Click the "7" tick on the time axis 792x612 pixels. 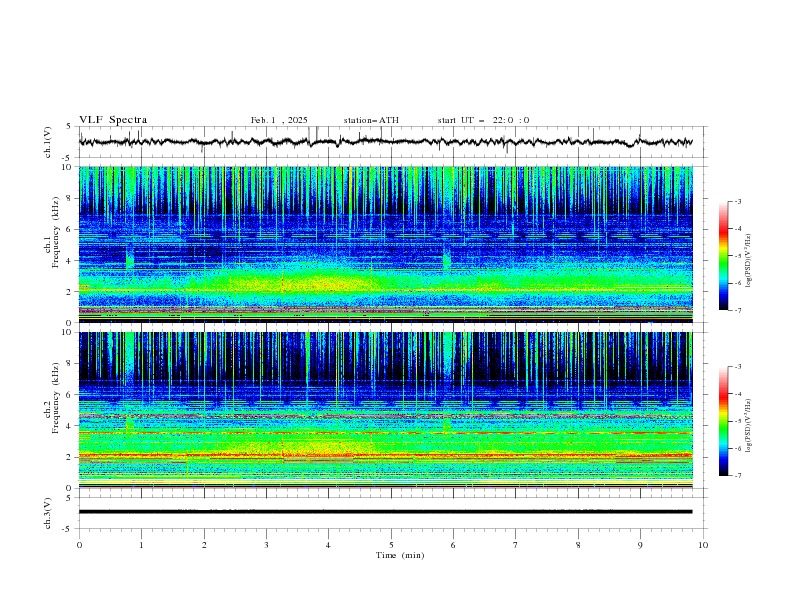[x=516, y=545]
